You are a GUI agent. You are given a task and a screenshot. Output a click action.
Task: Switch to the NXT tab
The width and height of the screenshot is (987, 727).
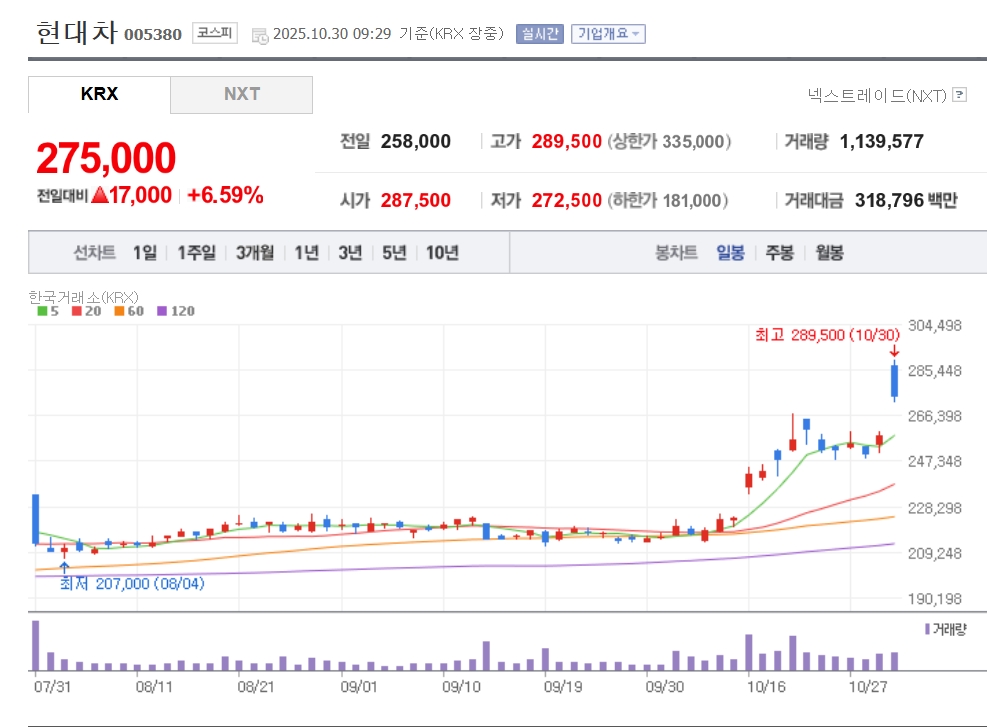pyautogui.click(x=241, y=94)
